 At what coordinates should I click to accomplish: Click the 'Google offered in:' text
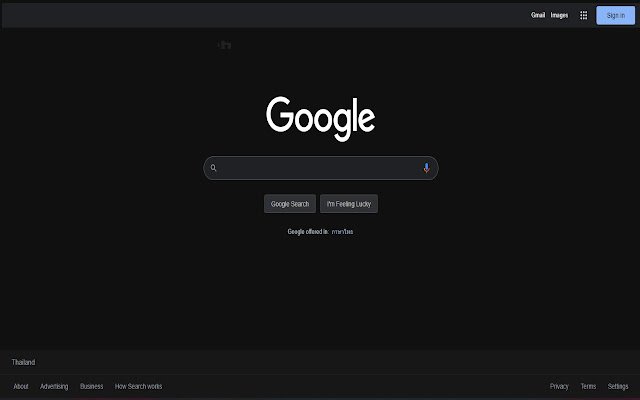tap(308, 231)
